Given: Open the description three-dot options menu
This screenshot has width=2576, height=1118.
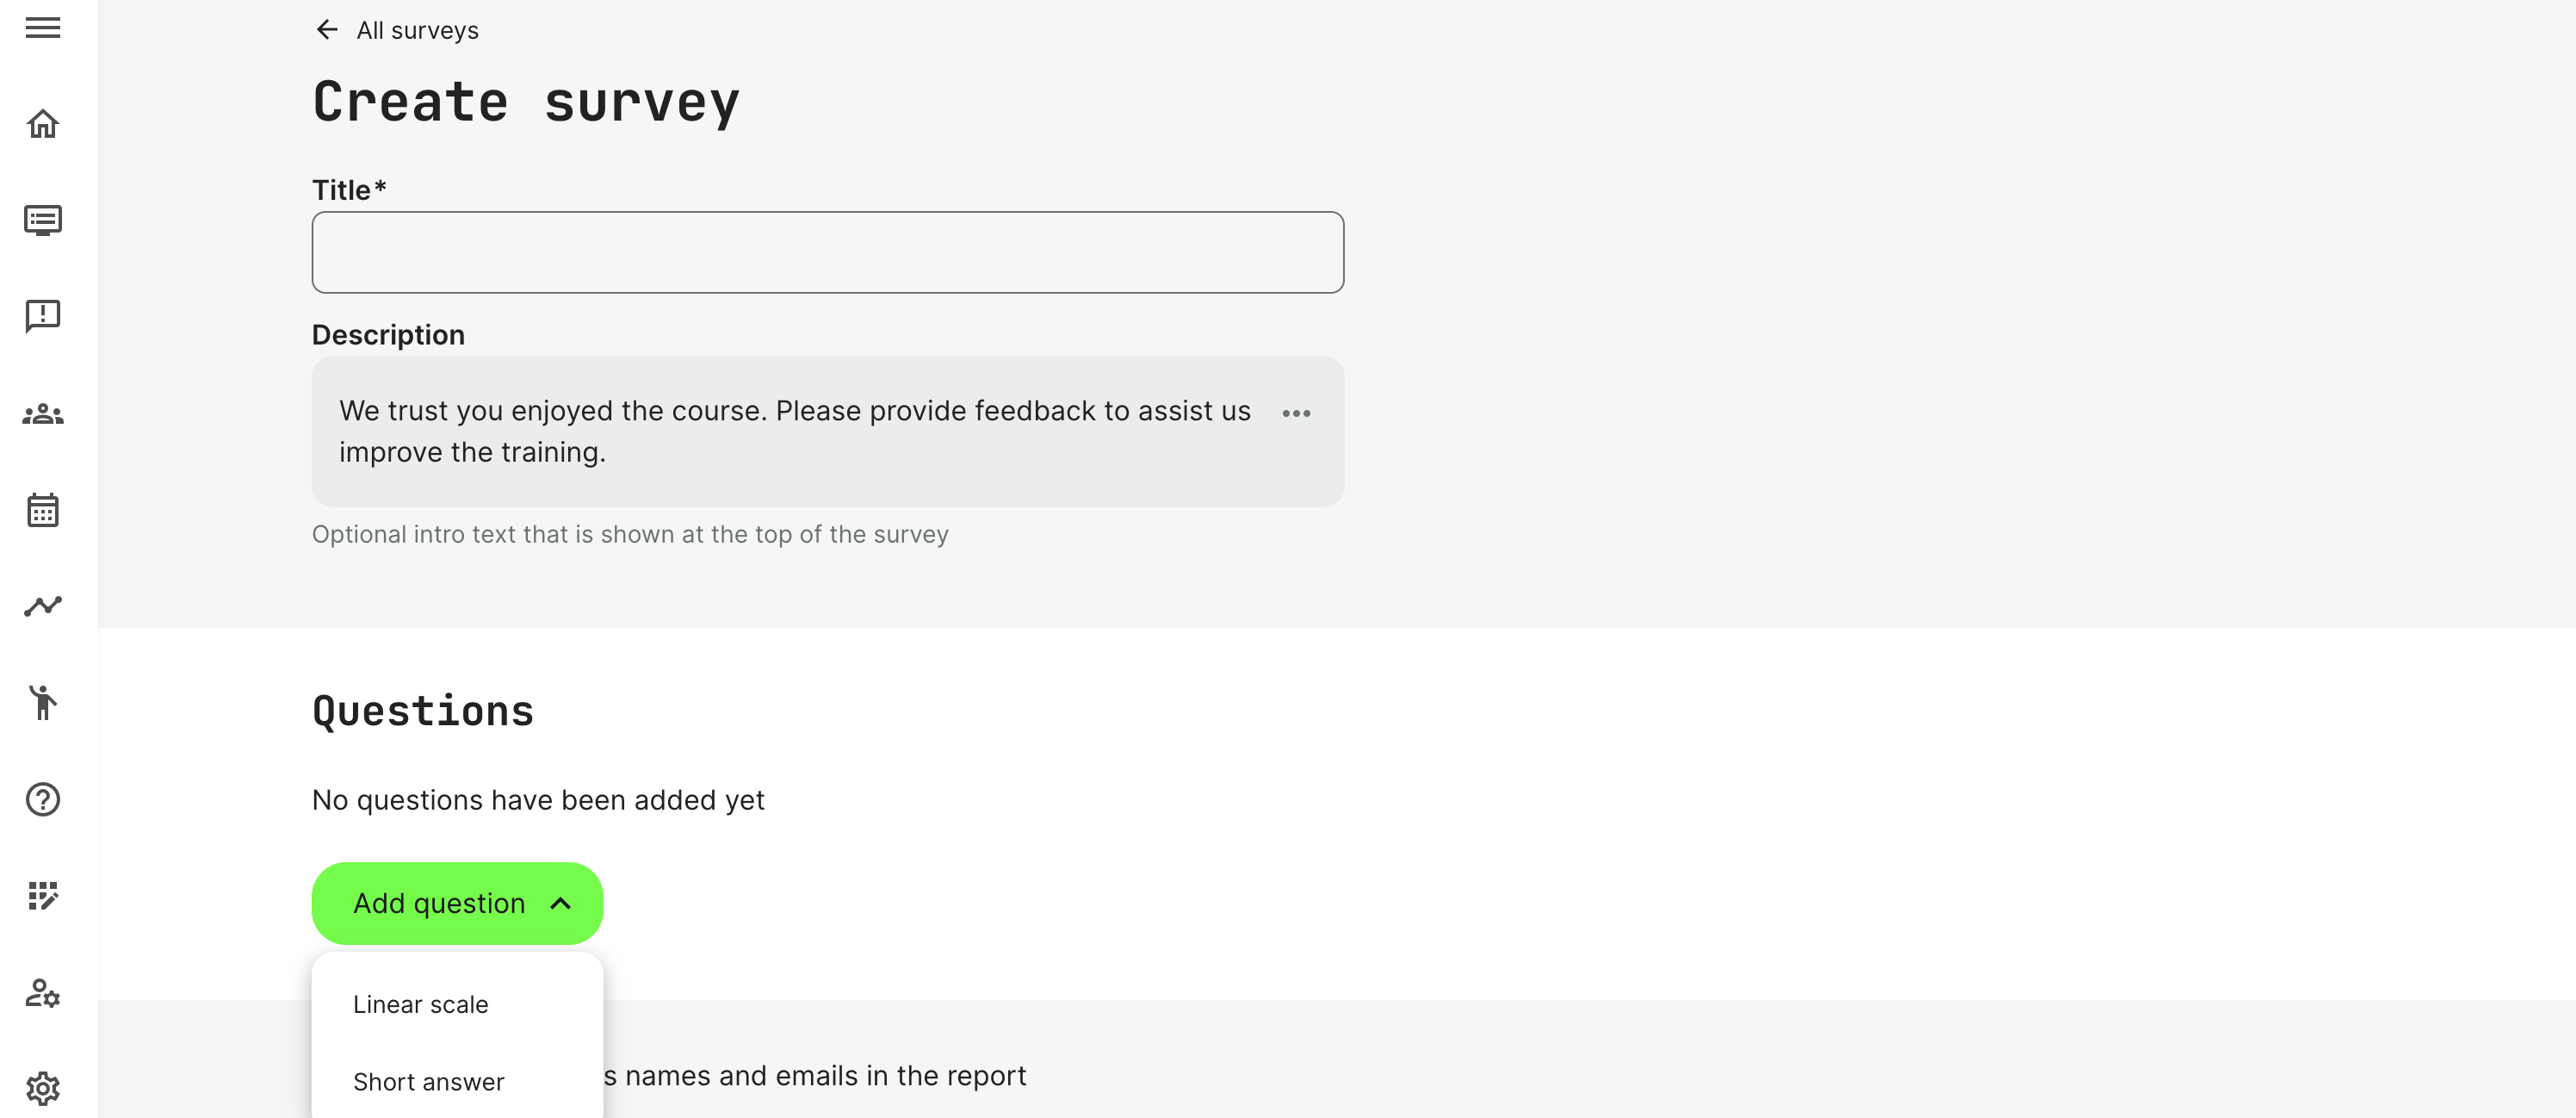Looking at the screenshot, I should tap(1296, 413).
